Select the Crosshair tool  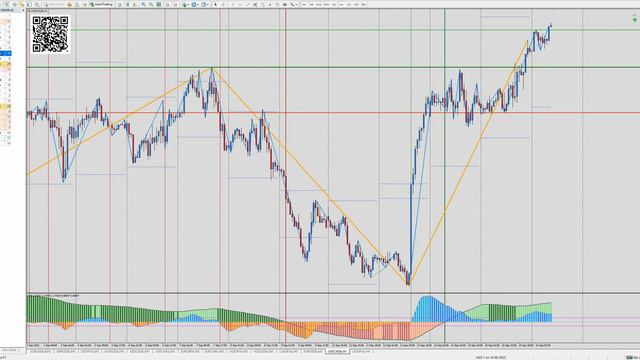coord(224,4)
